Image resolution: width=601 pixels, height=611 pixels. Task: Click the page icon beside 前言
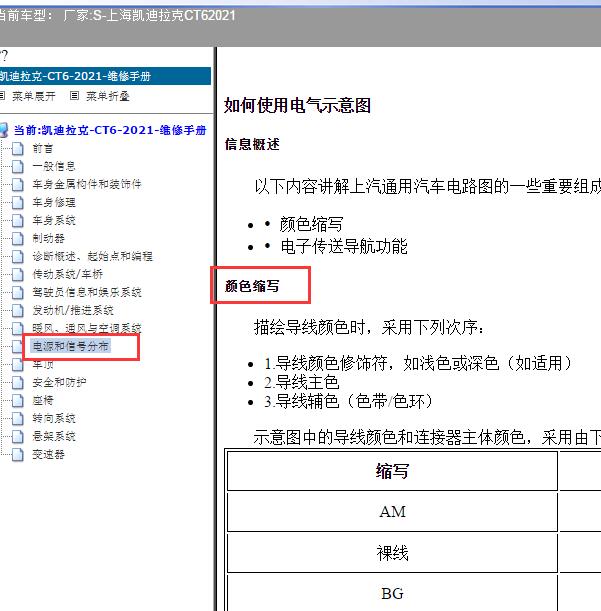point(18,148)
